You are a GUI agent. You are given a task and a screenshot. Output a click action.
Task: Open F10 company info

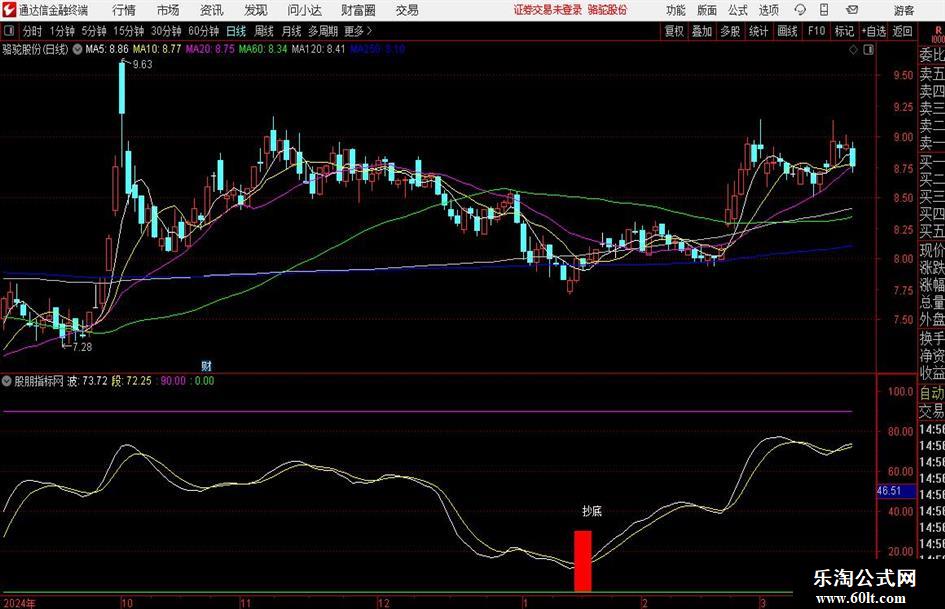[x=817, y=31]
